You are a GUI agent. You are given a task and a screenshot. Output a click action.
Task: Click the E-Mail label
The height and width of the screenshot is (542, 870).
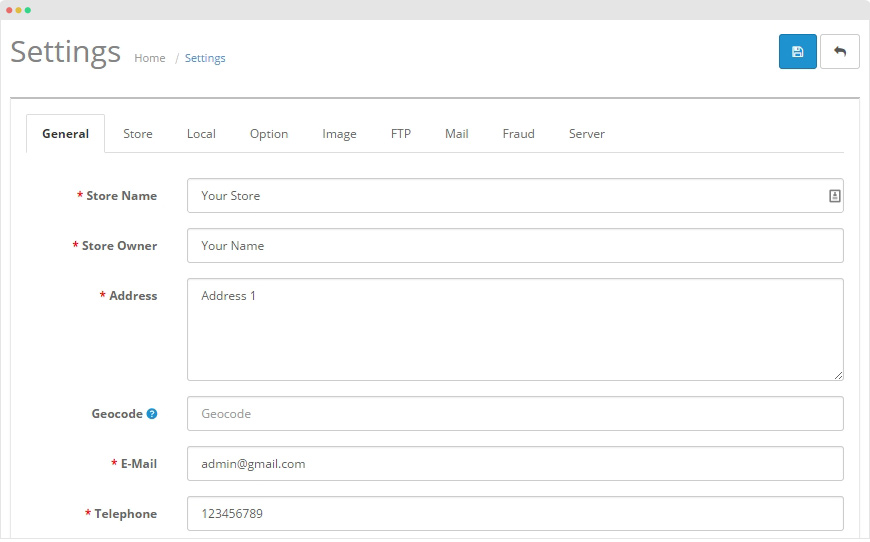tap(139, 464)
